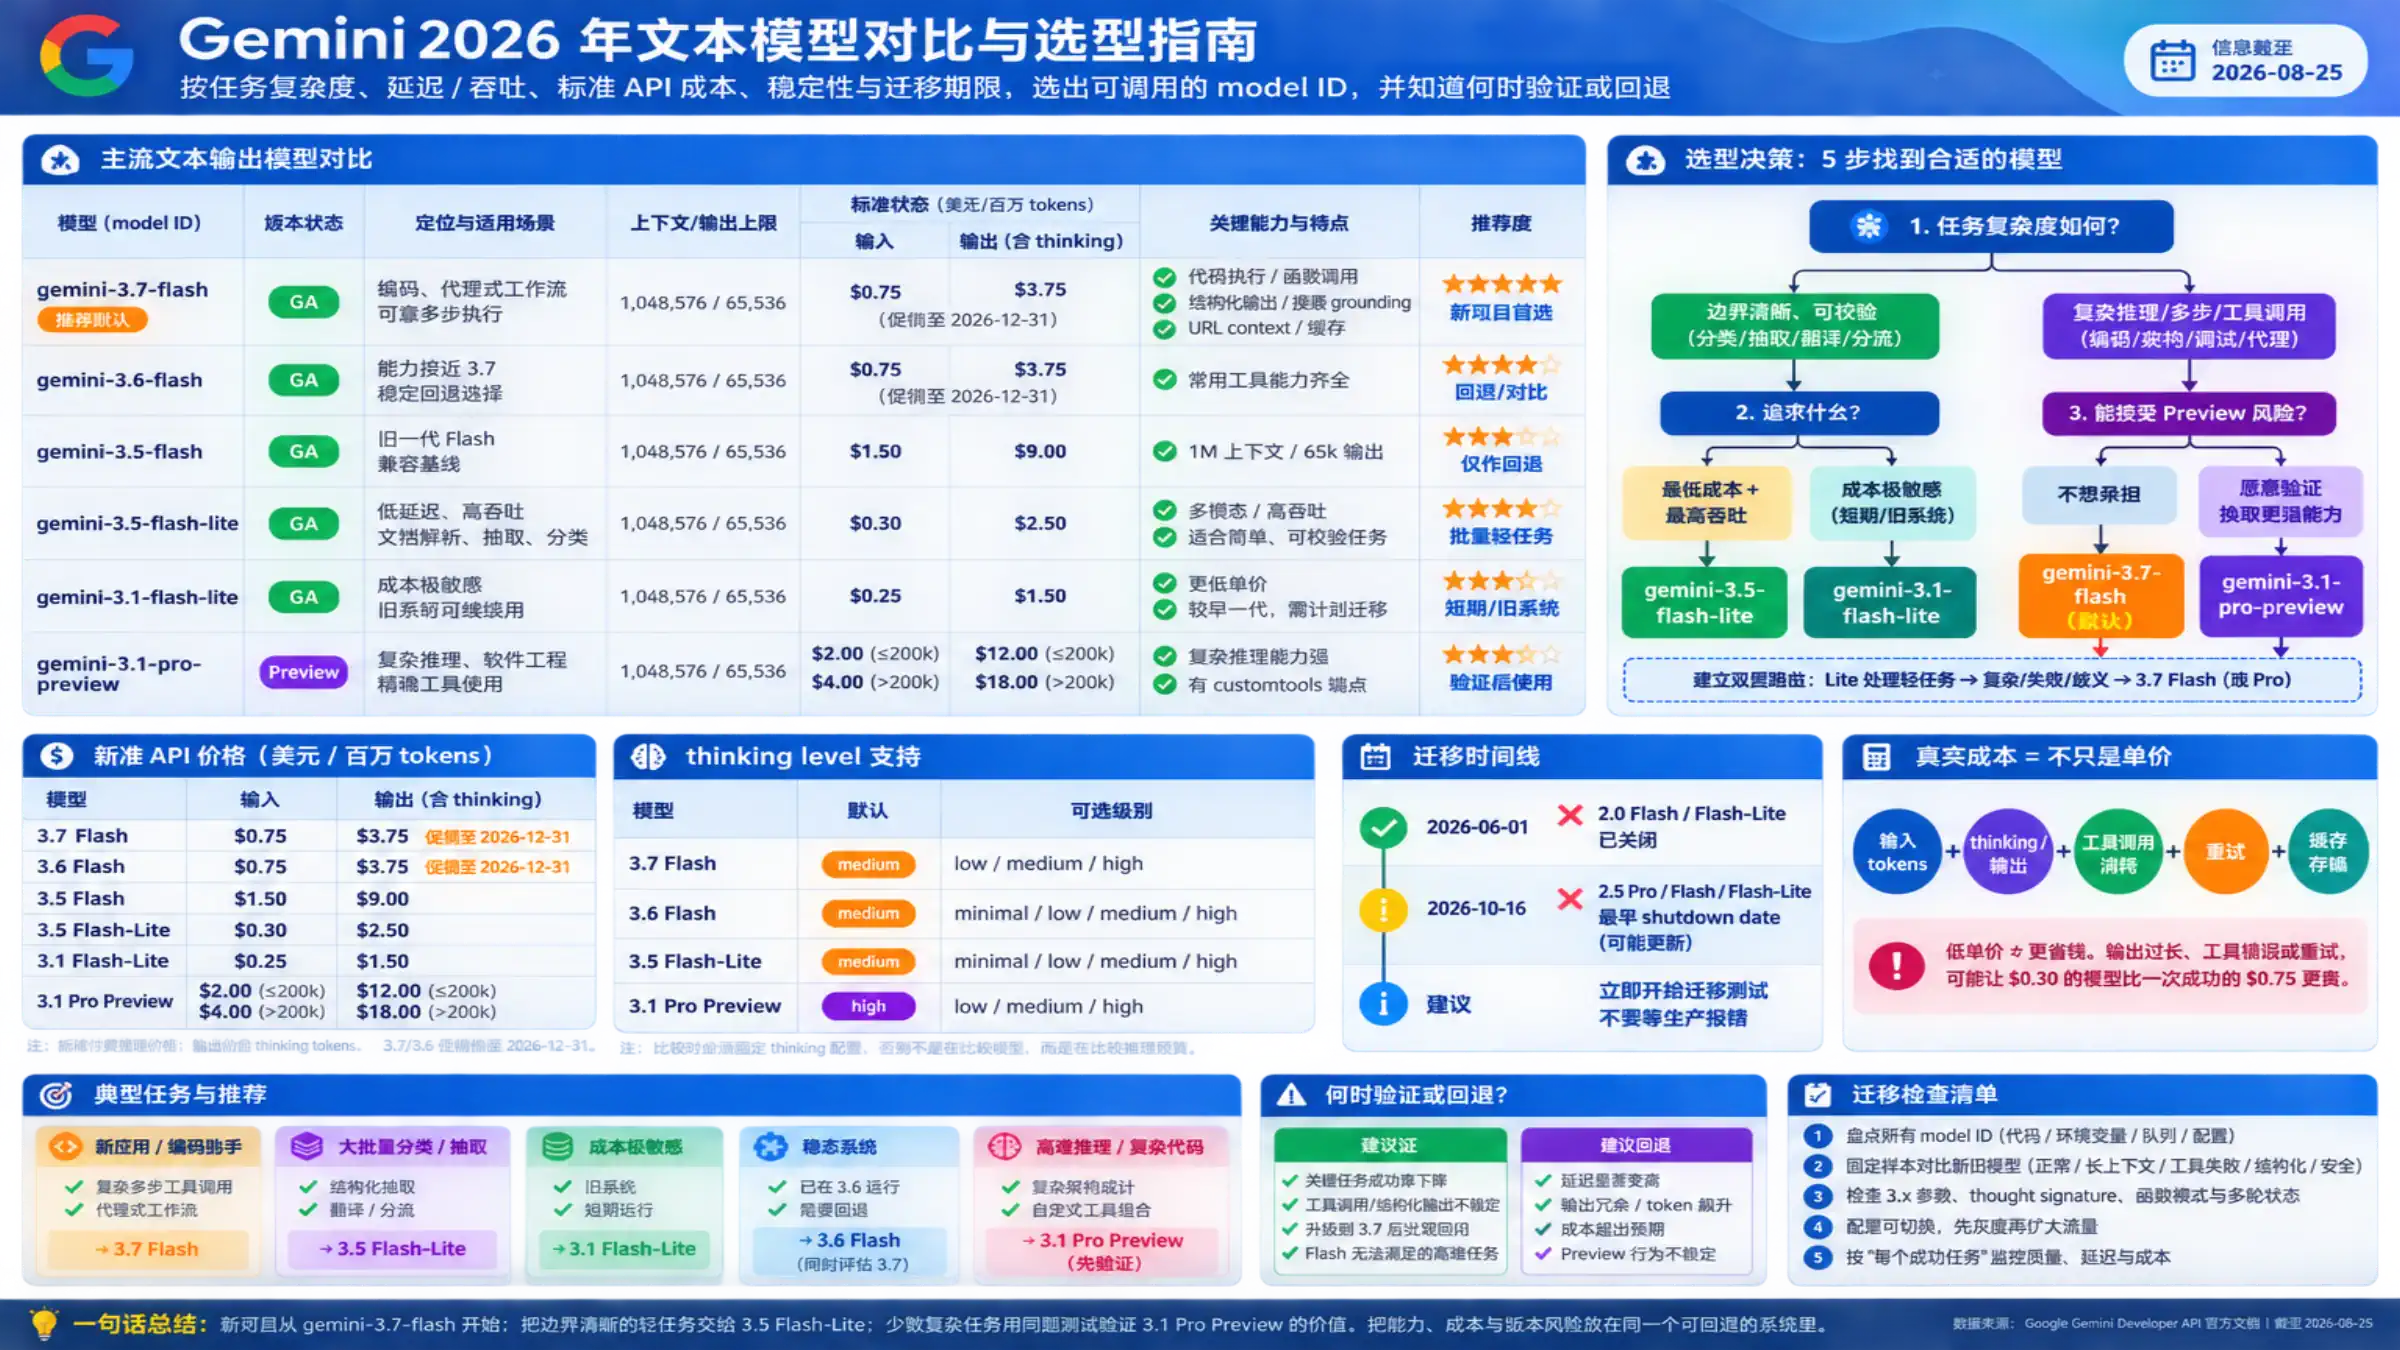The height and width of the screenshot is (1350, 2400).
Task: Click the high pill in 3.1 Pro Preview row
Action: 868,1006
